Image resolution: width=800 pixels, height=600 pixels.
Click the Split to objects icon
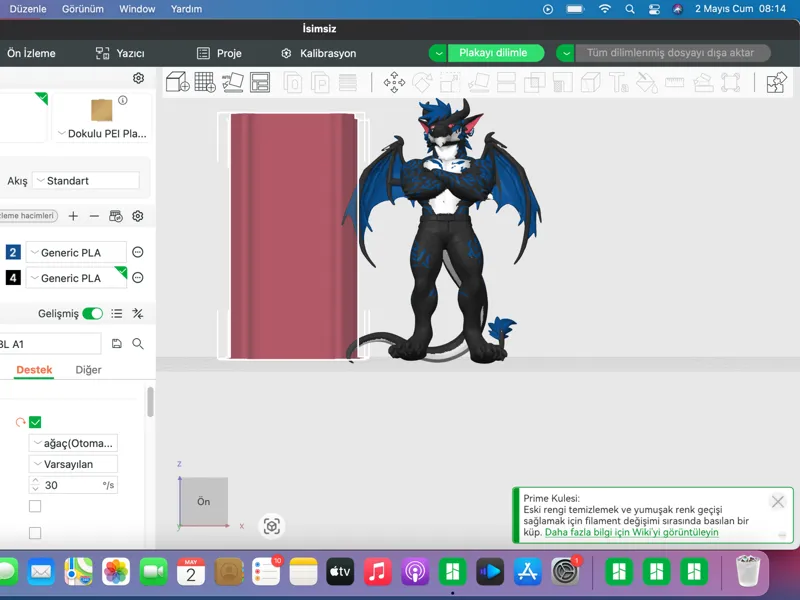click(293, 82)
